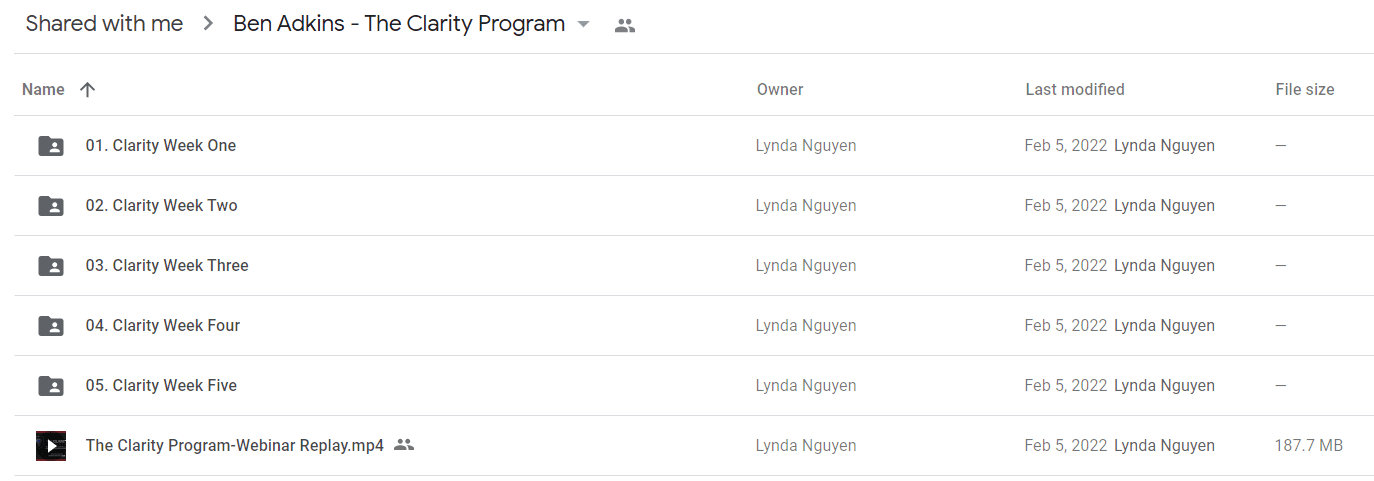Select The Clarity Program-Webinar Replay.mp4 file name
Screen dimensions: 1374x481
point(235,446)
